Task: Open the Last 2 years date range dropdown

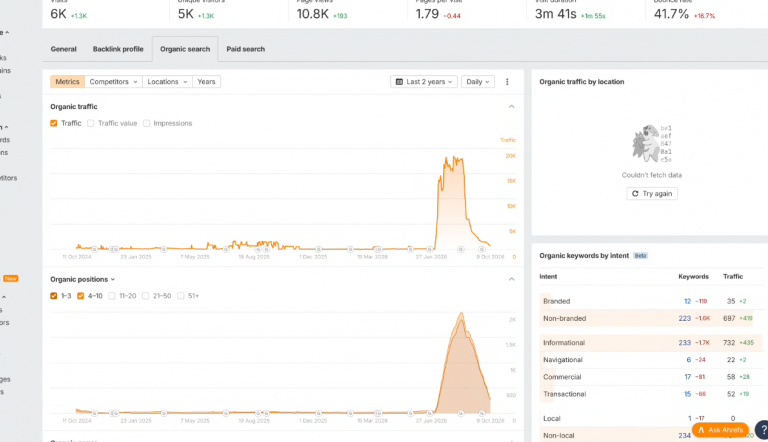Action: click(424, 82)
